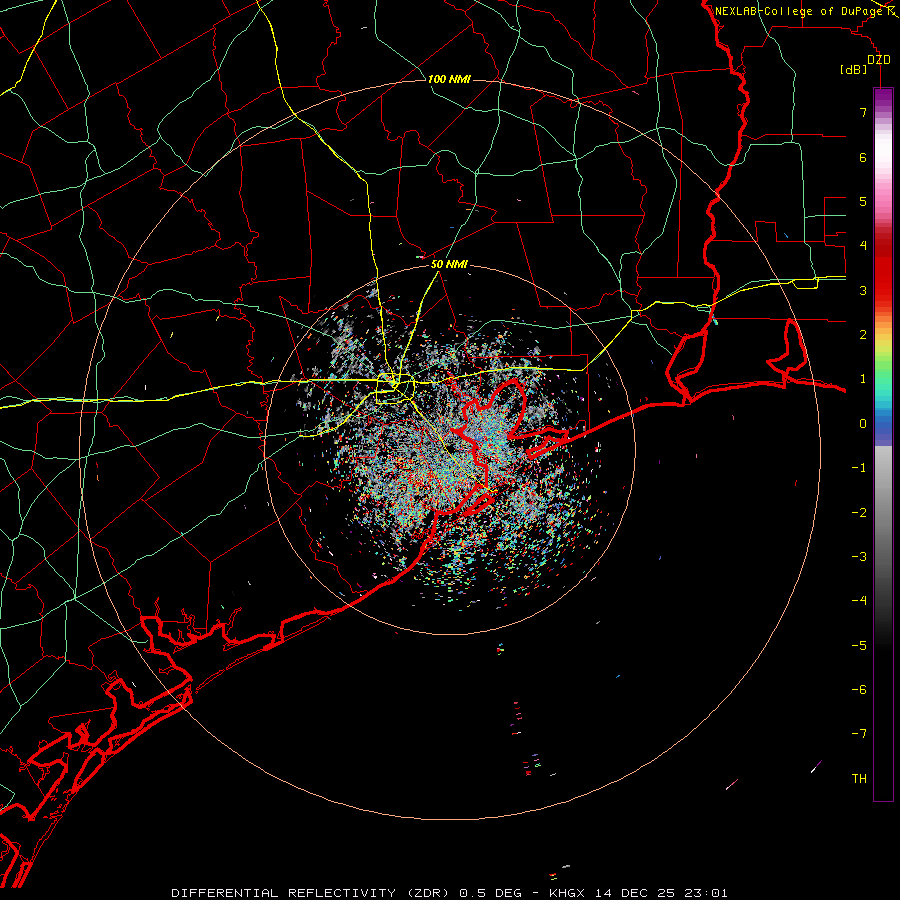Pick the red band of the color bar
900x900 pixels.
pyautogui.click(x=883, y=270)
